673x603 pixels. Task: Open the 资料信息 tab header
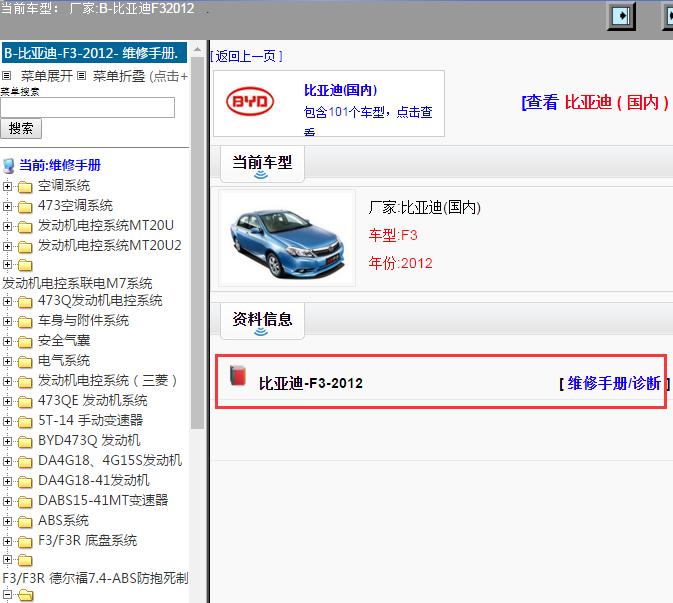pos(262,321)
